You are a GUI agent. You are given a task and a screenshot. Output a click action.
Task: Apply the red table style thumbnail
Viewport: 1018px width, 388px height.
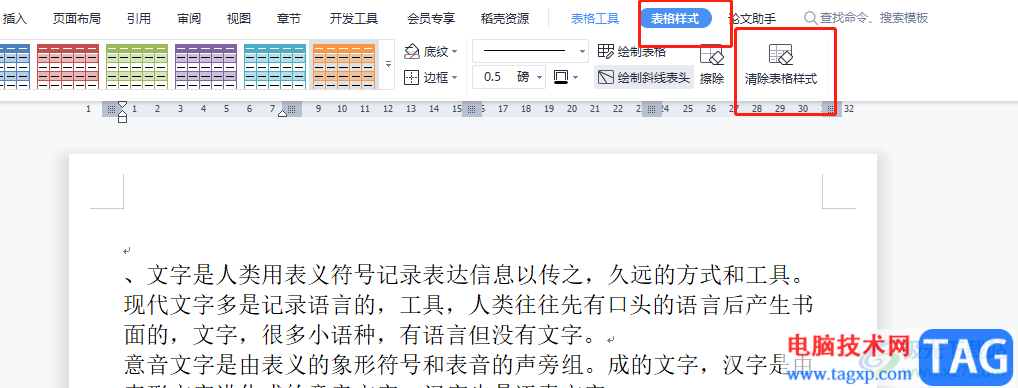click(x=68, y=65)
